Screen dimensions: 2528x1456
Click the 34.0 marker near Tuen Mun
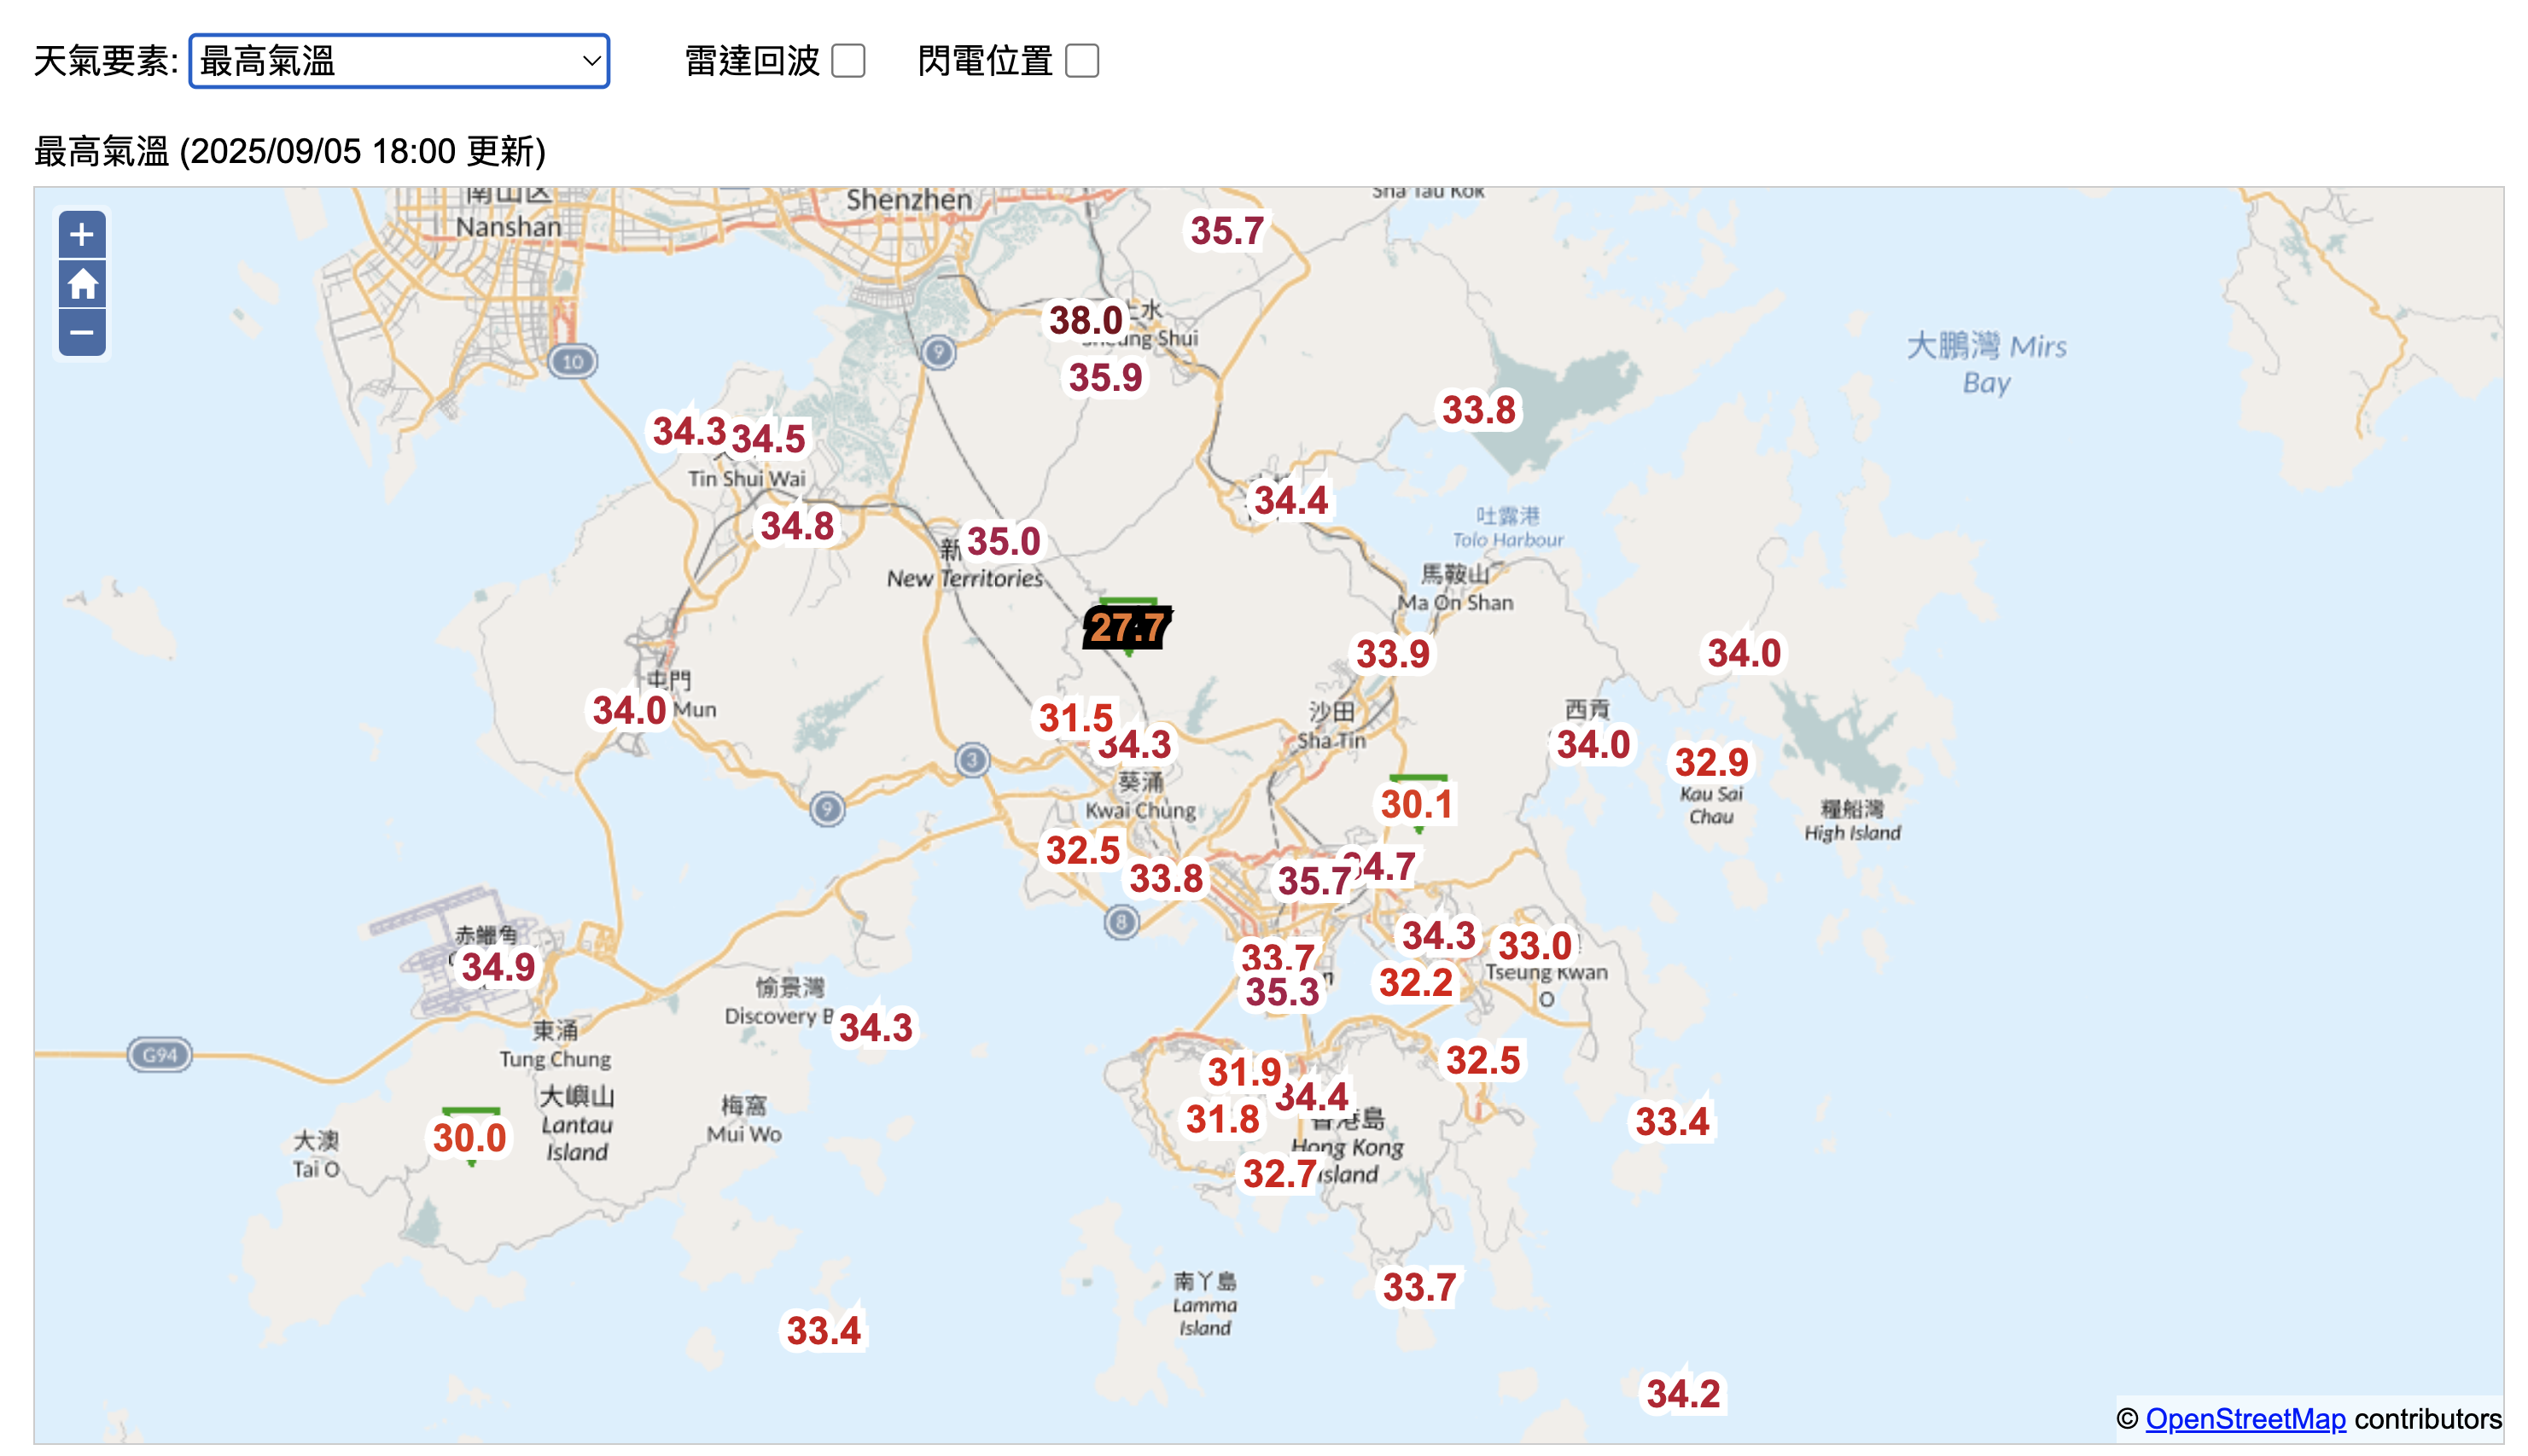click(629, 711)
